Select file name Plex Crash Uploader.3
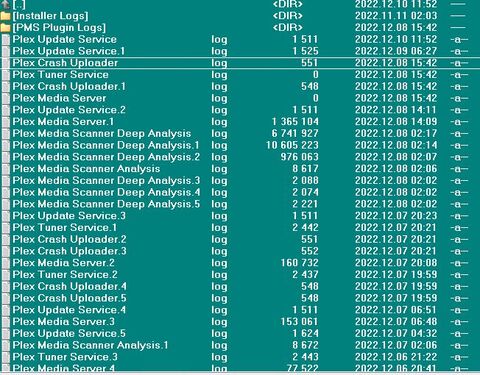 [x=70, y=251]
